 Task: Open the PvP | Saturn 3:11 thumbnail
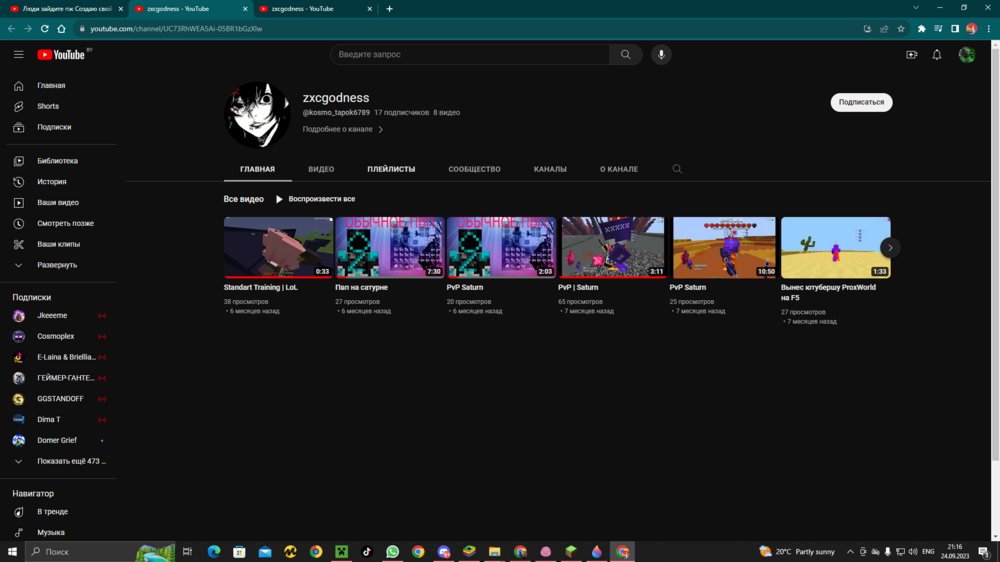tap(612, 248)
